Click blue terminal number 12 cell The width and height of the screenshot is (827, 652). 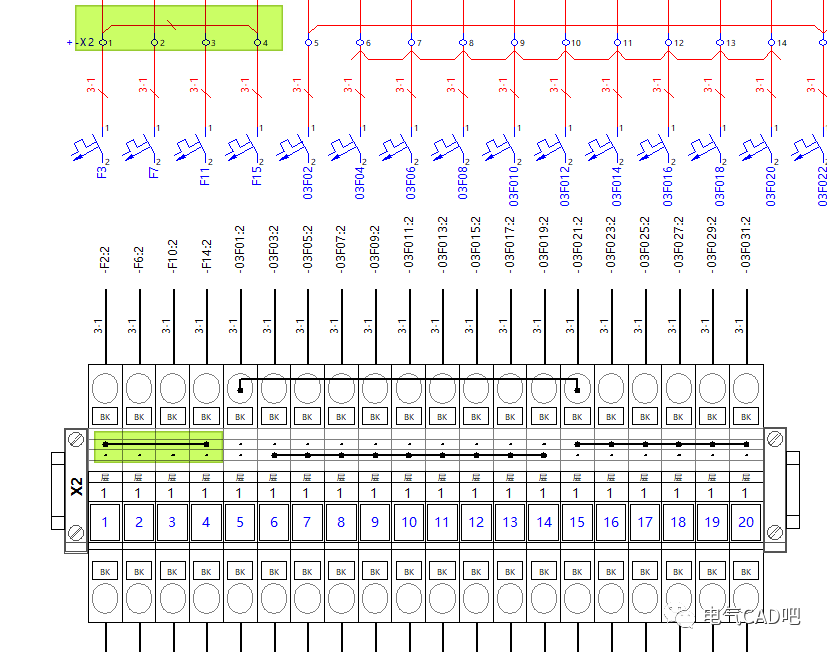pos(476,522)
